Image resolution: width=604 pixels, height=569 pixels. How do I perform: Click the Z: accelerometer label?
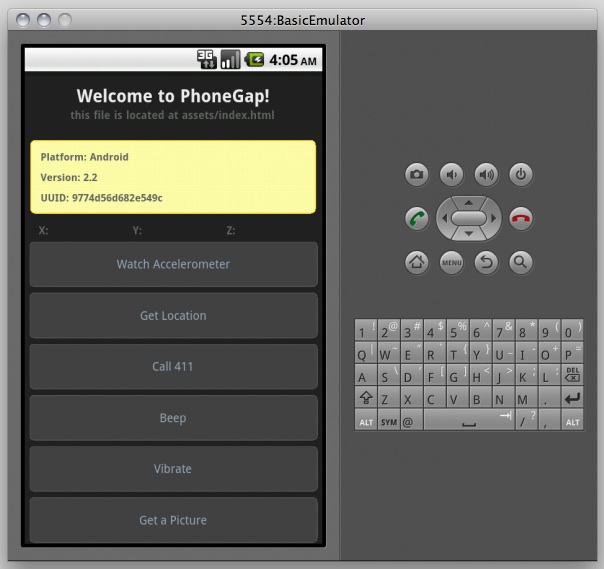(231, 230)
